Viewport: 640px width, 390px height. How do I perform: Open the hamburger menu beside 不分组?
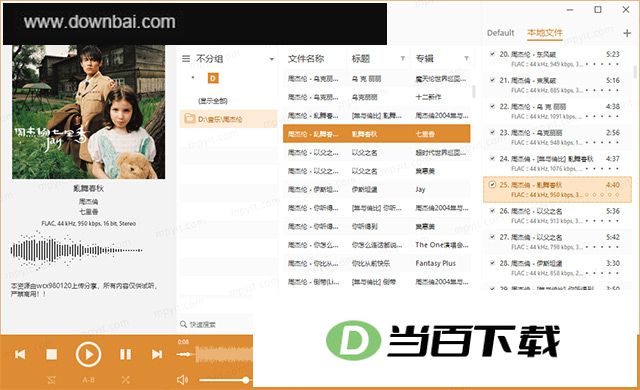(186, 59)
